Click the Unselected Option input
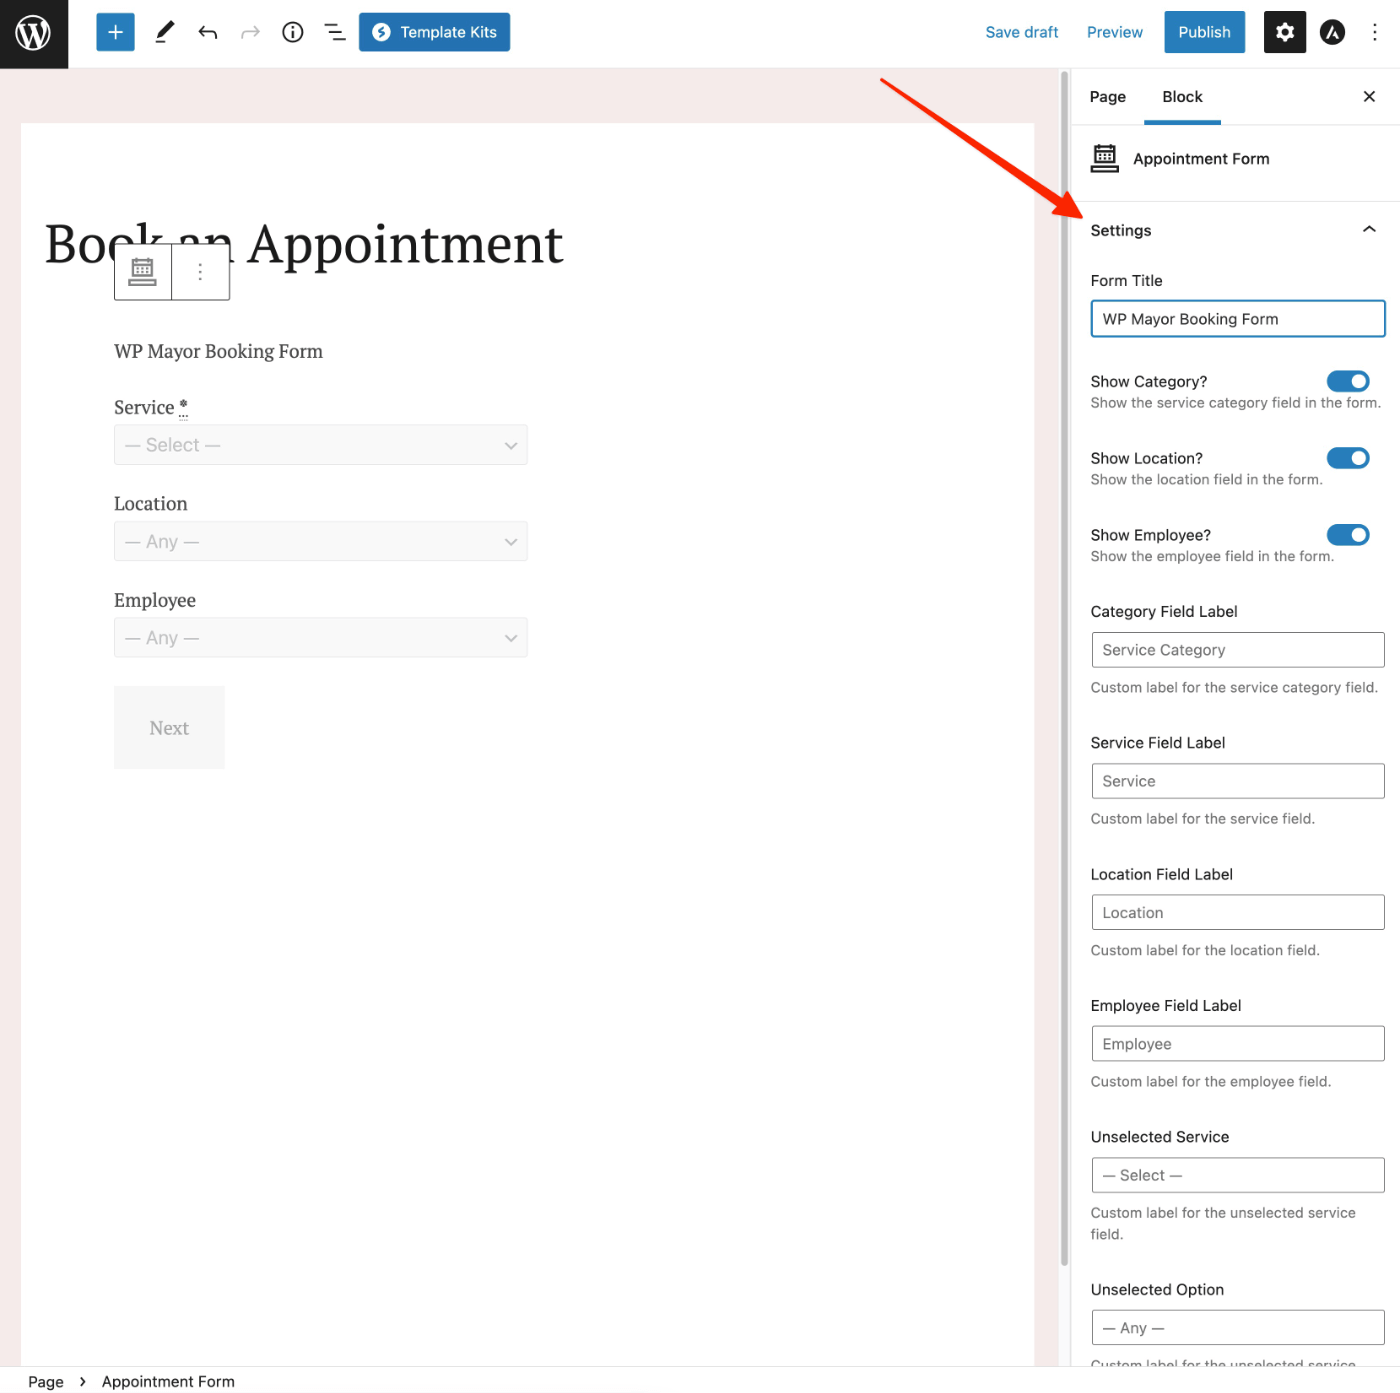 click(x=1238, y=1328)
